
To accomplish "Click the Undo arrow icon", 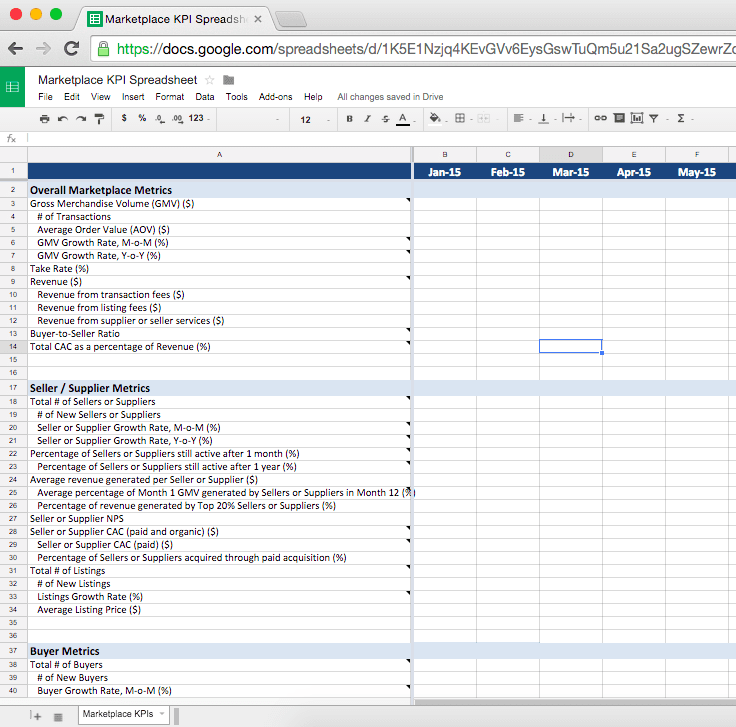I will 63,119.
